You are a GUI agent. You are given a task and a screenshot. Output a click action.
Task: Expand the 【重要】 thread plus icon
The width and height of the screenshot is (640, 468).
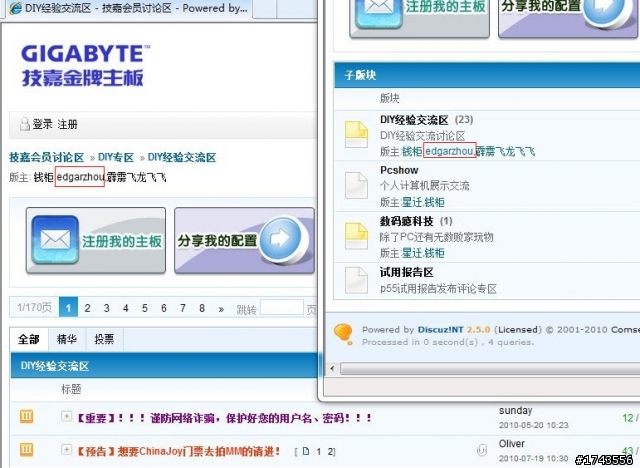[x=67, y=416]
